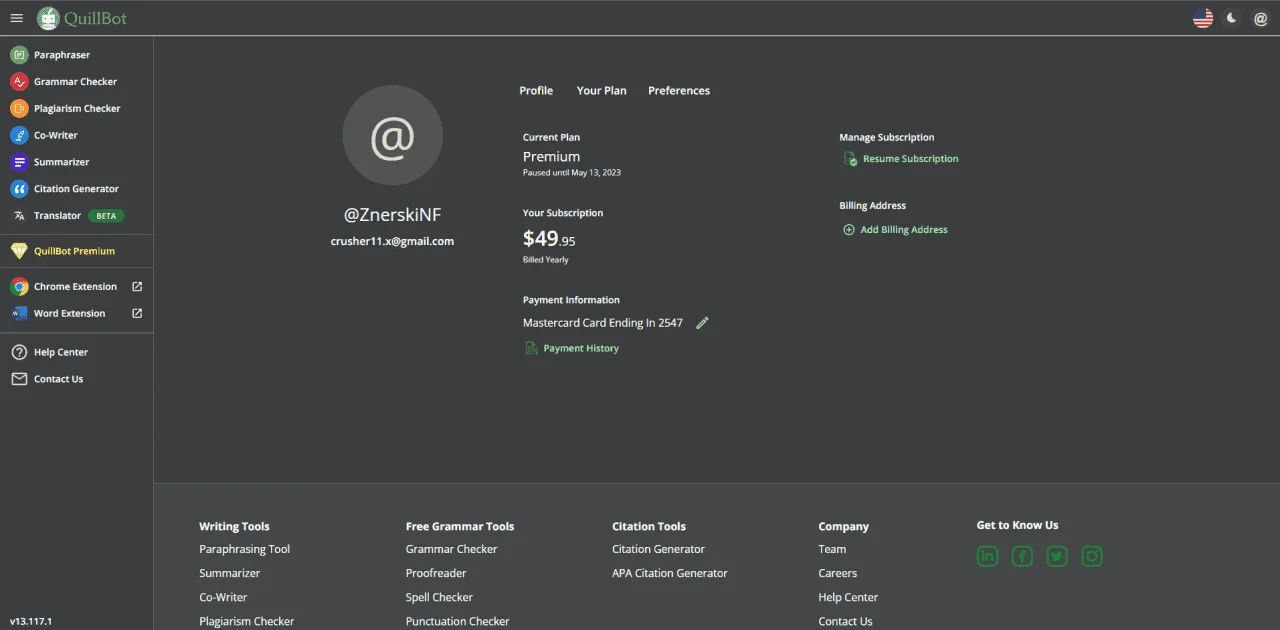Open Spell Checker footer link
The height and width of the screenshot is (630, 1280).
click(439, 597)
